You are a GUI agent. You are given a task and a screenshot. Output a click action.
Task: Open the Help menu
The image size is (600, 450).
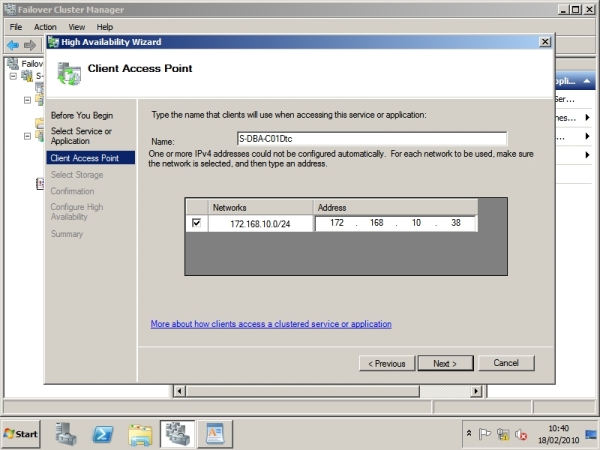point(104,27)
